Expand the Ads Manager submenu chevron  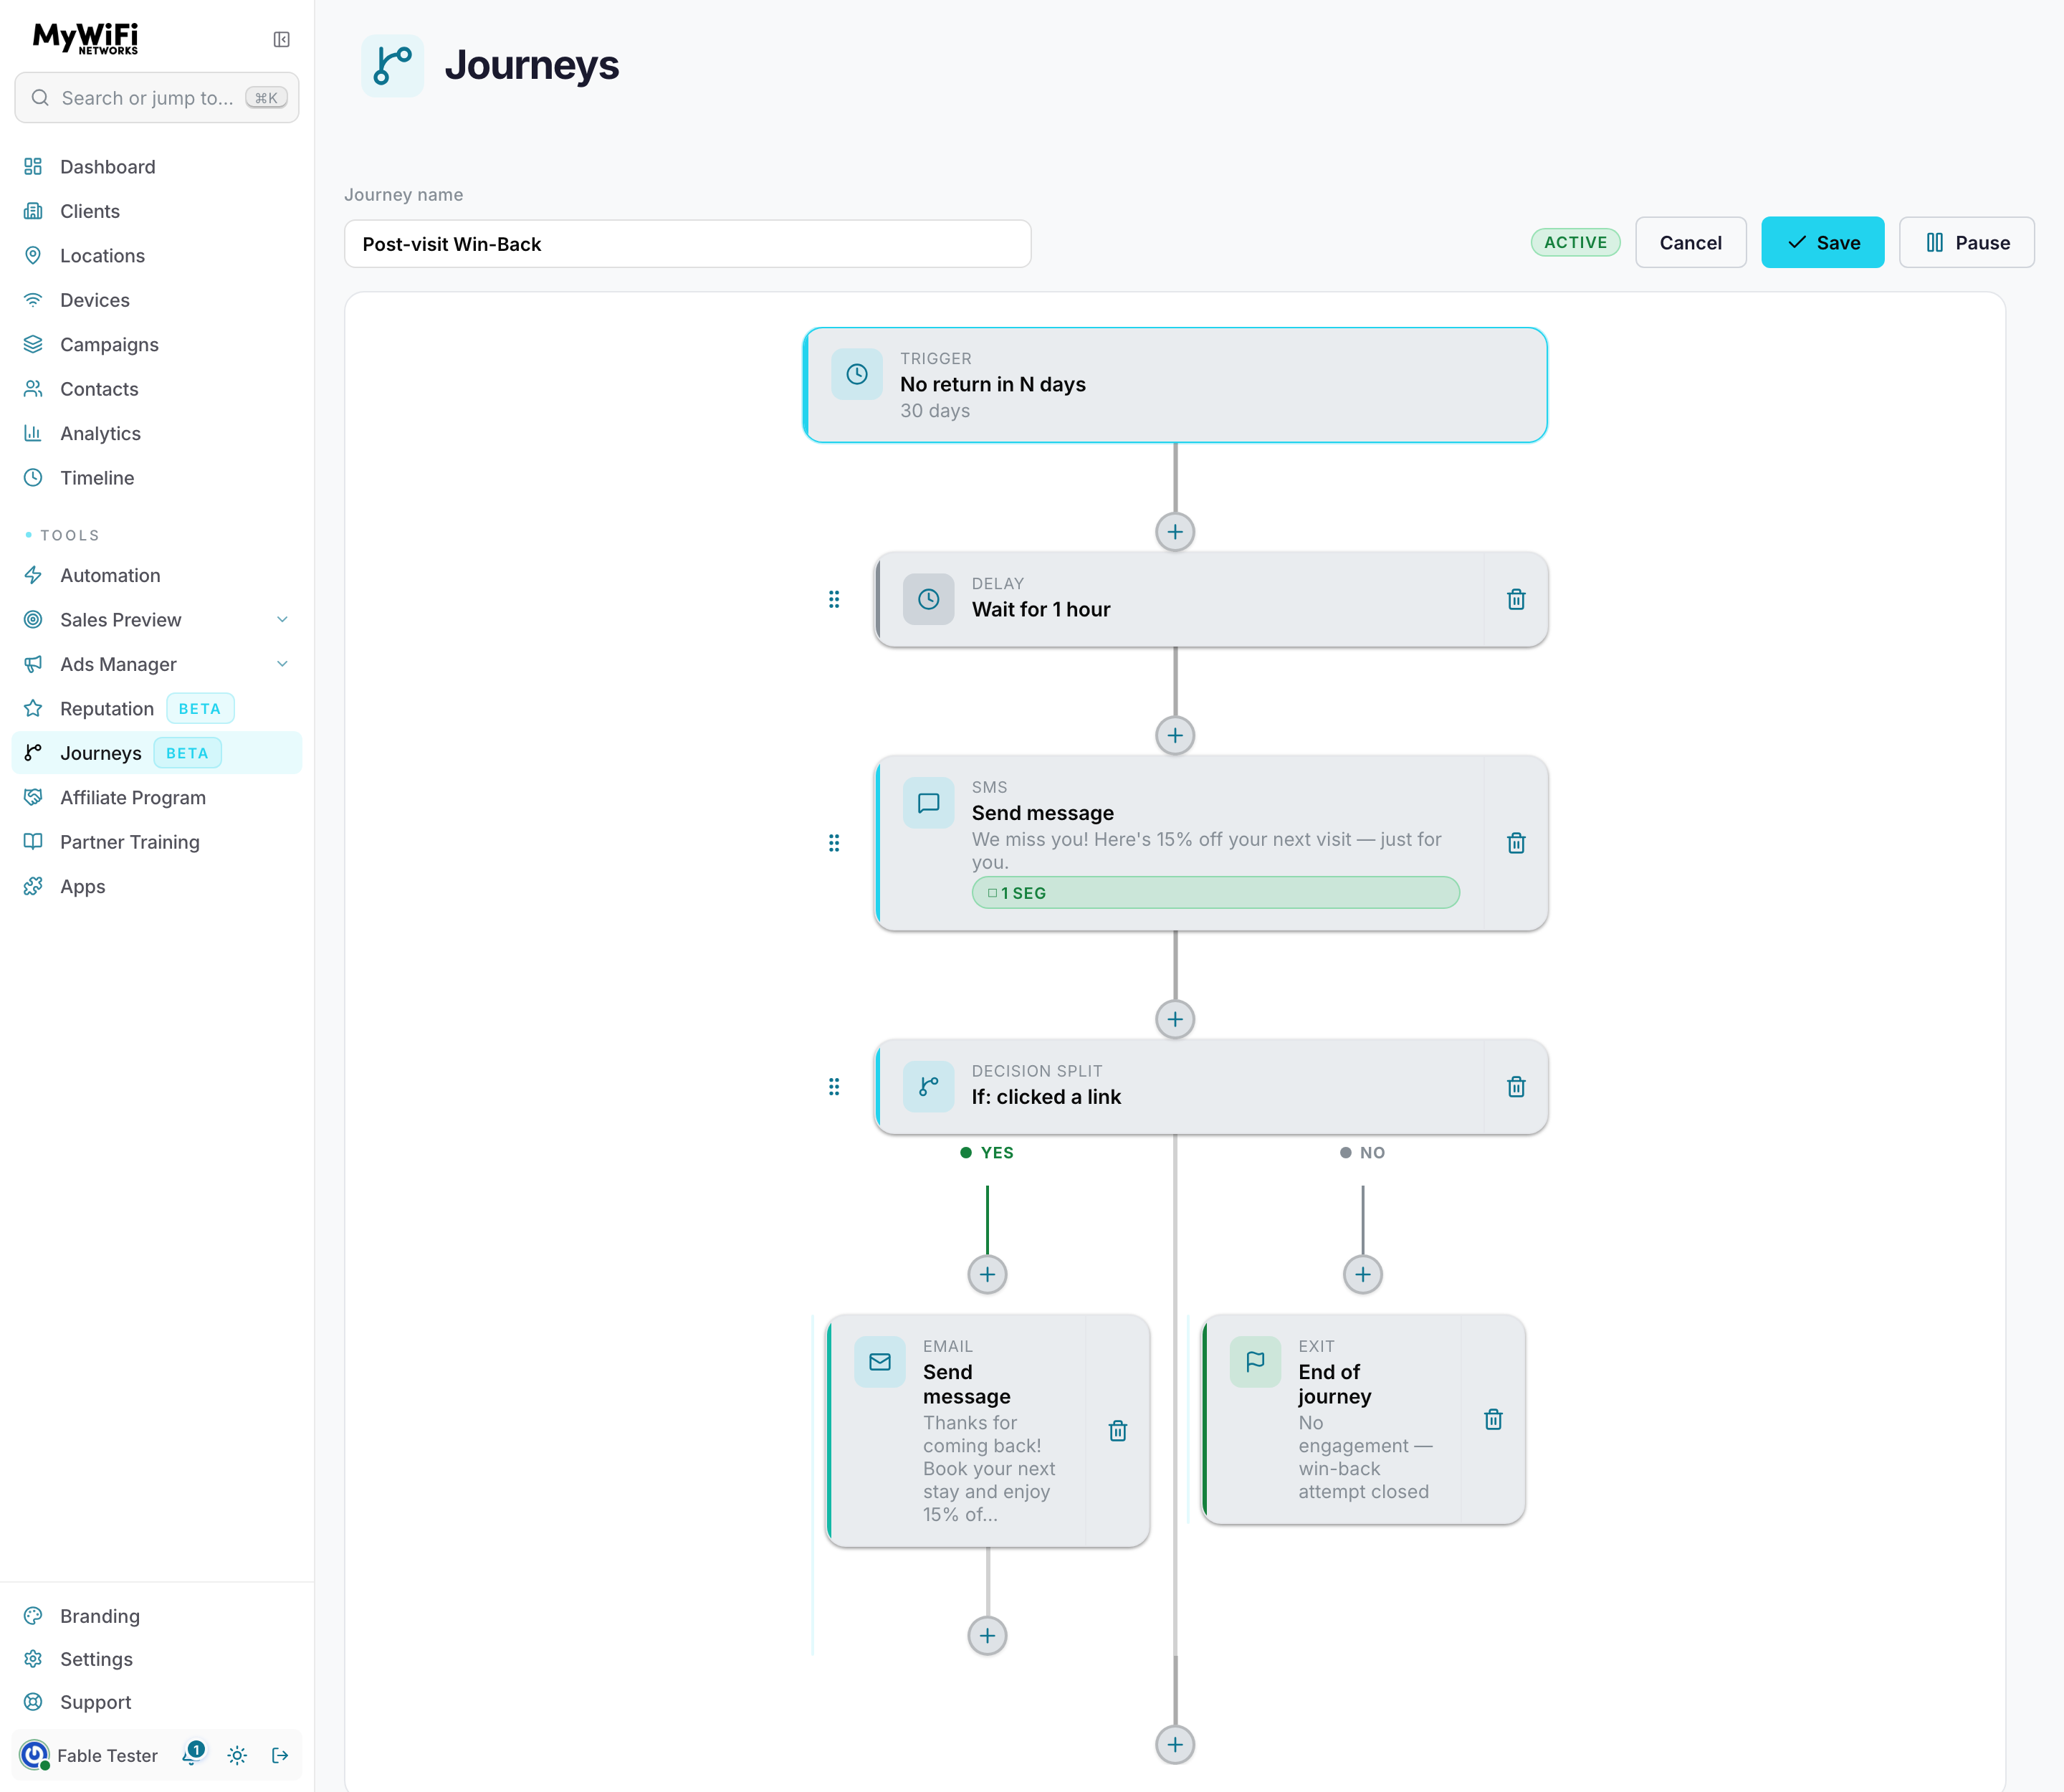point(282,664)
